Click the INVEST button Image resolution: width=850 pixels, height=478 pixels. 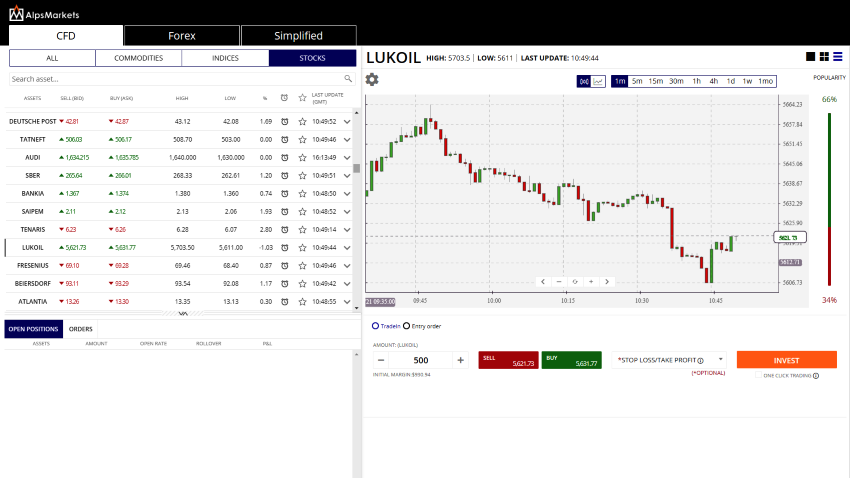[786, 360]
